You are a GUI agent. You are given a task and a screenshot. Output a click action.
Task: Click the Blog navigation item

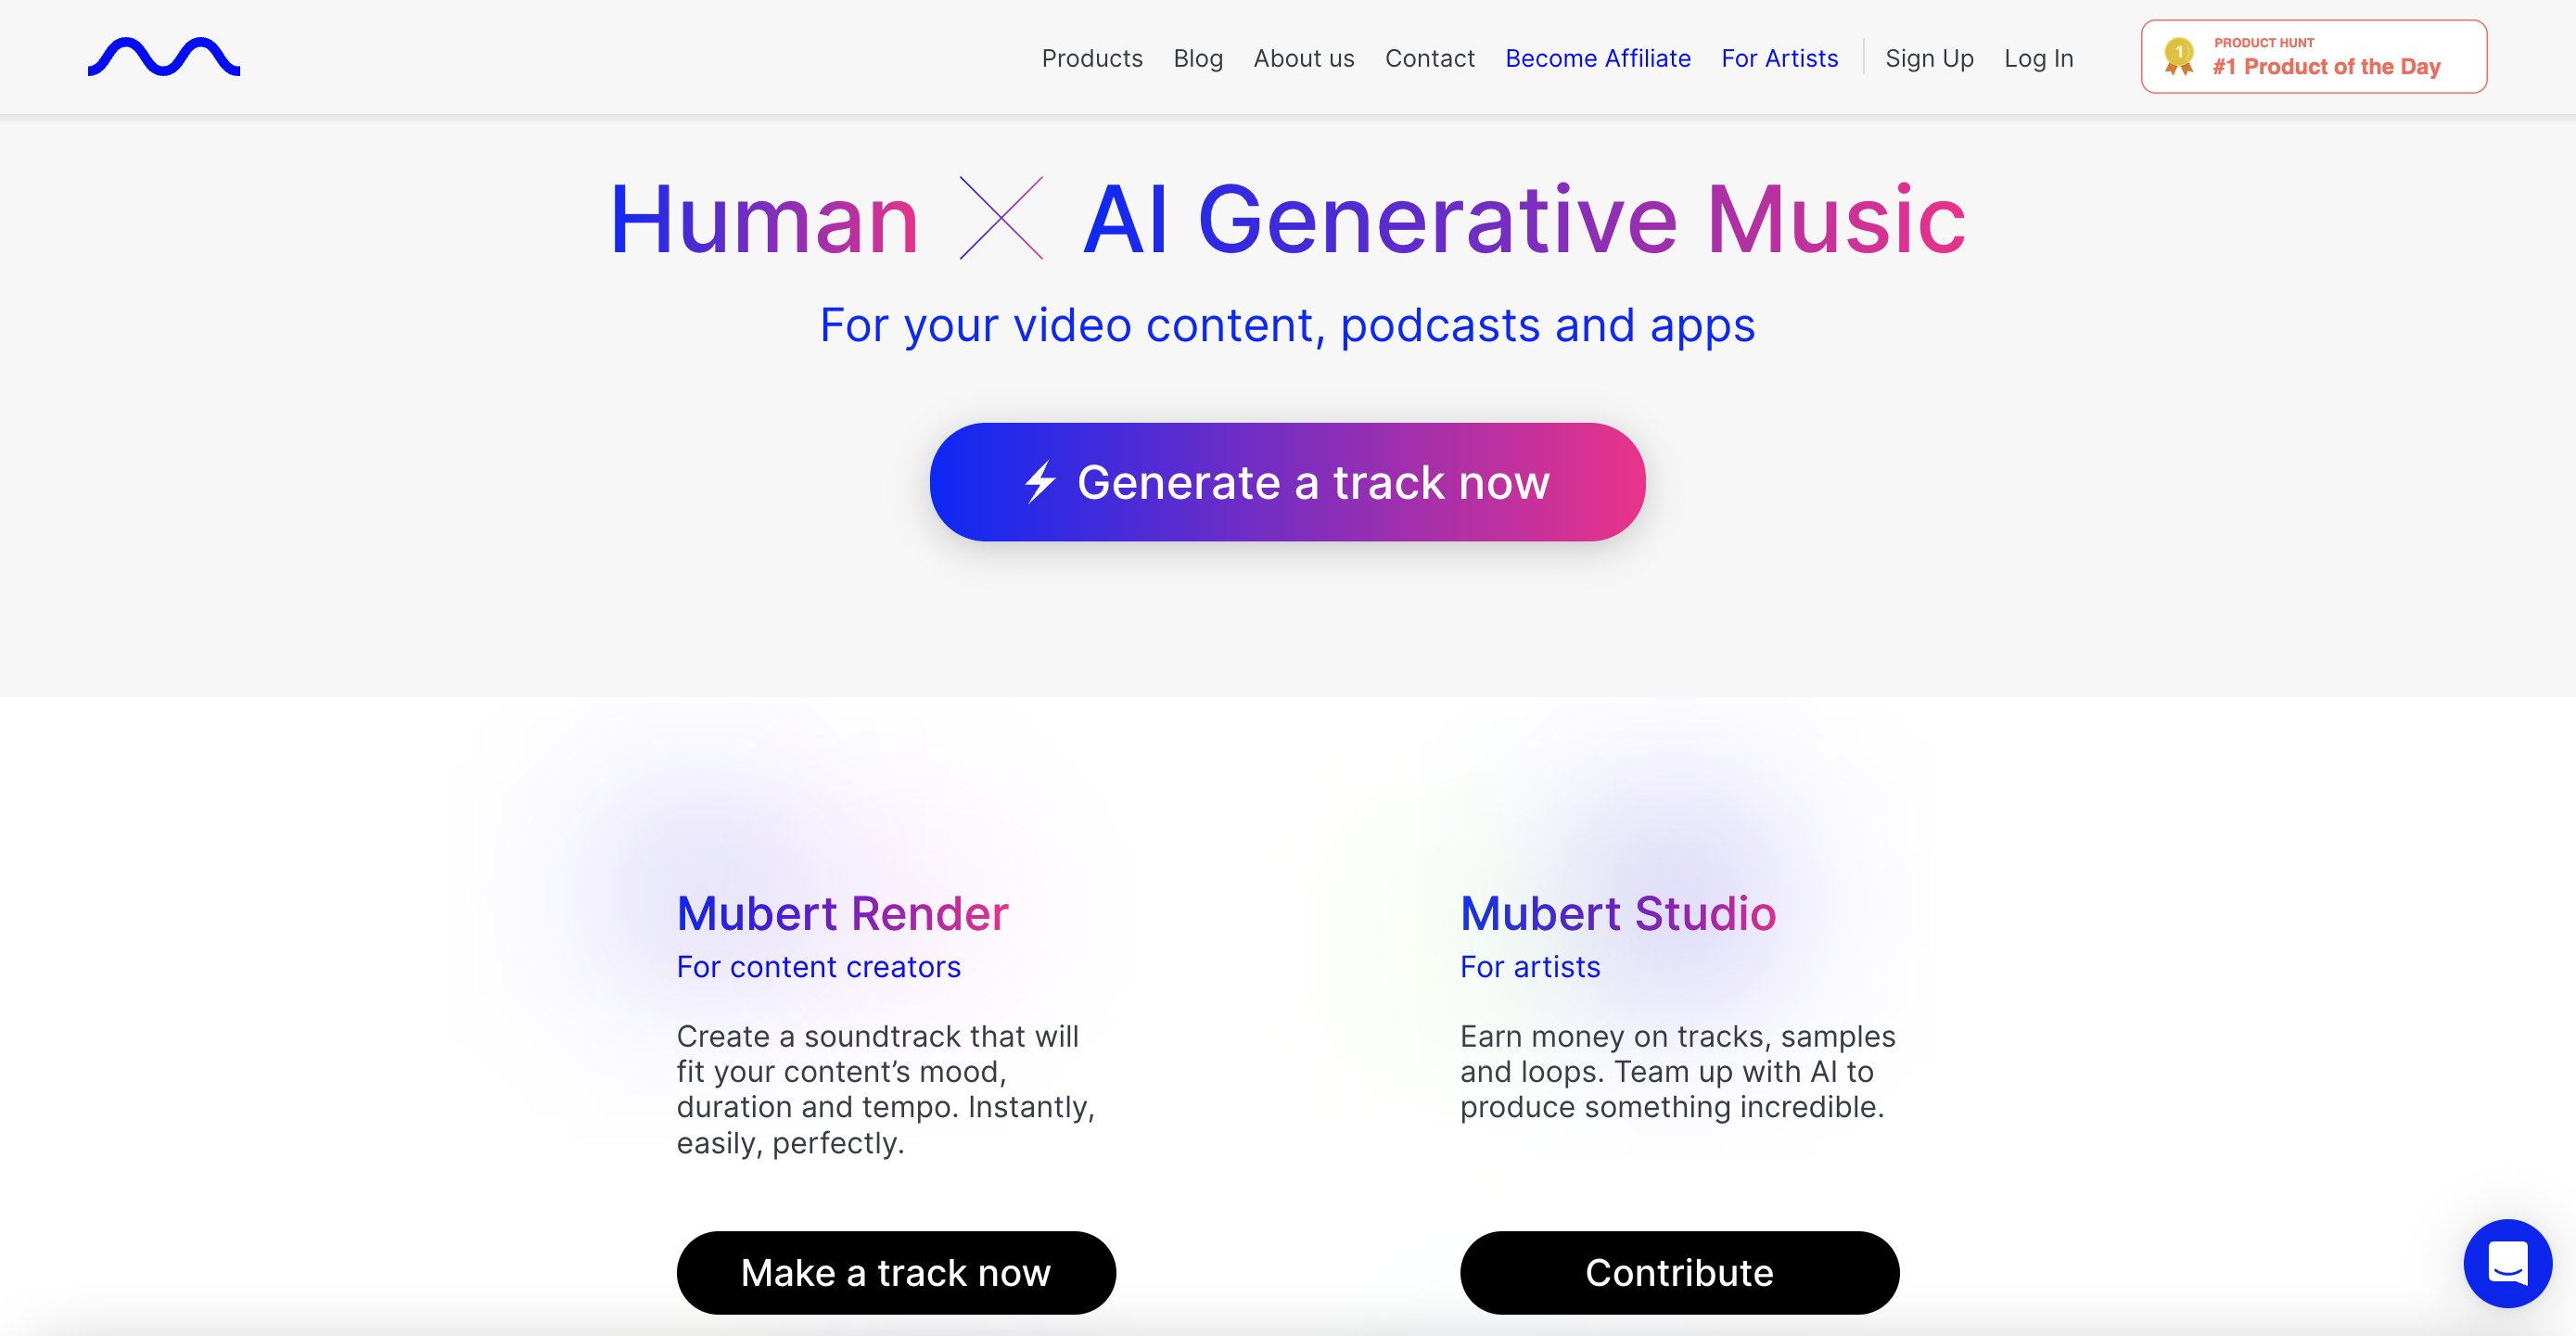click(x=1198, y=57)
